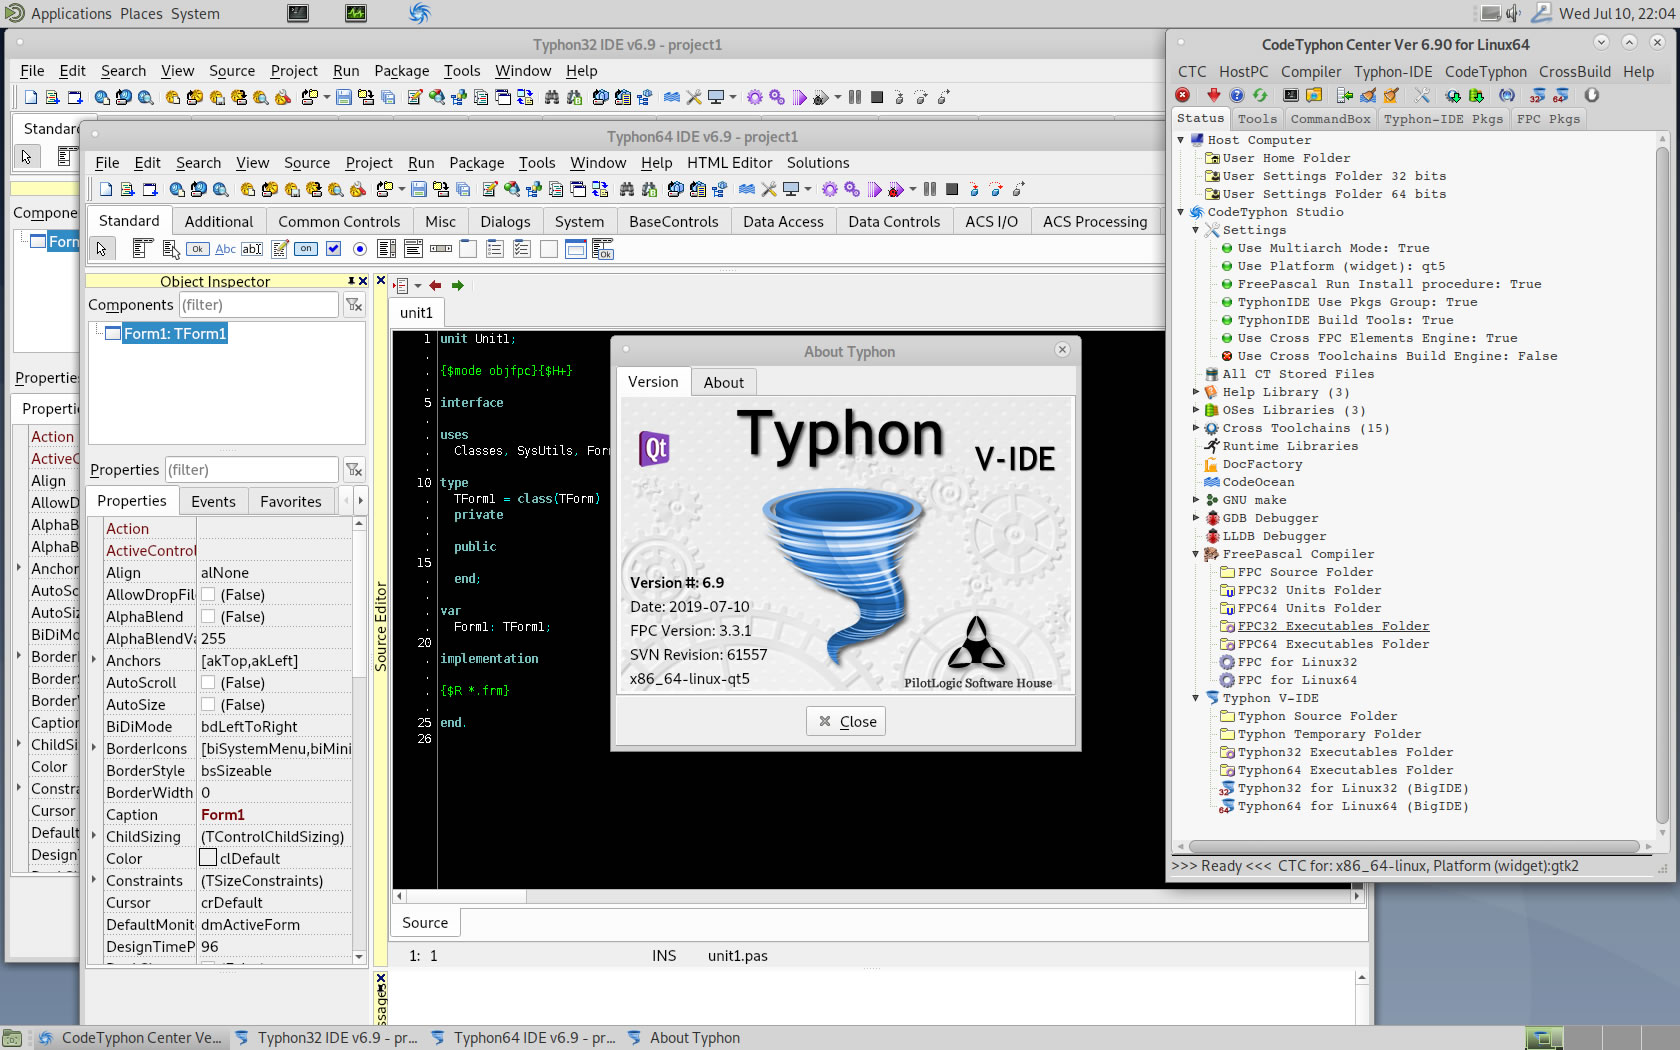
Task: Switch to About tab in About Typhon
Action: (723, 382)
